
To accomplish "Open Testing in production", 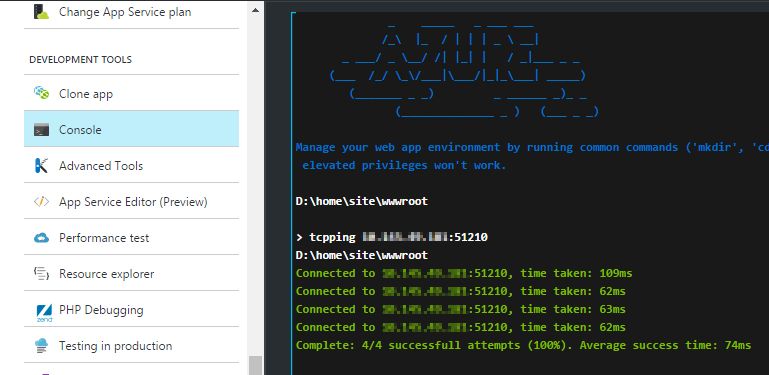I will [x=131, y=345].
